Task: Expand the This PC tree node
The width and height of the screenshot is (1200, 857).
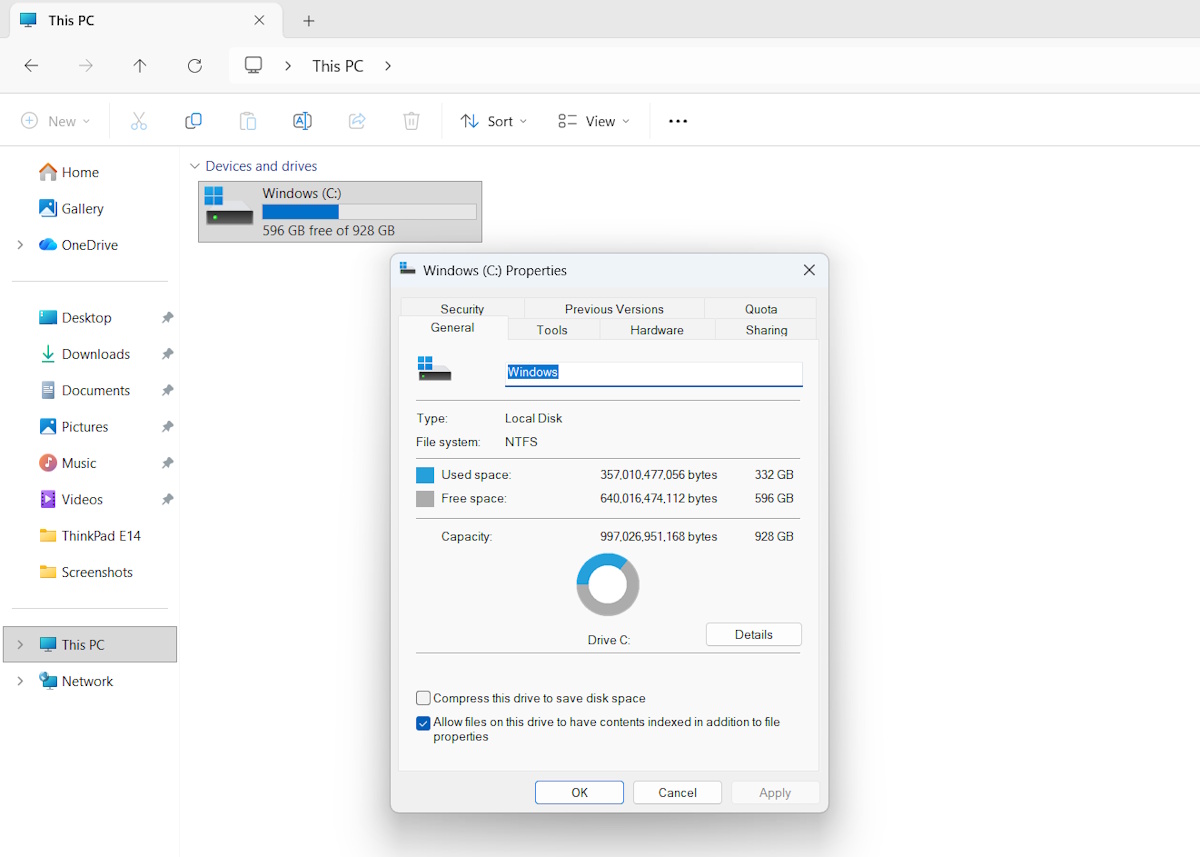Action: point(20,645)
